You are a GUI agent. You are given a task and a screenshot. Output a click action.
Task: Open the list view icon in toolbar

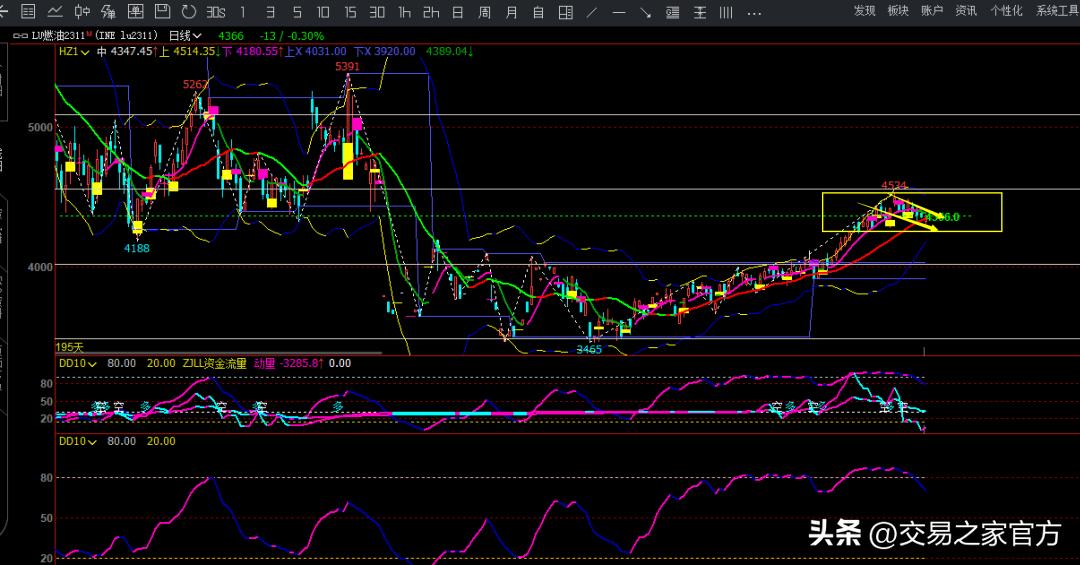click(28, 12)
